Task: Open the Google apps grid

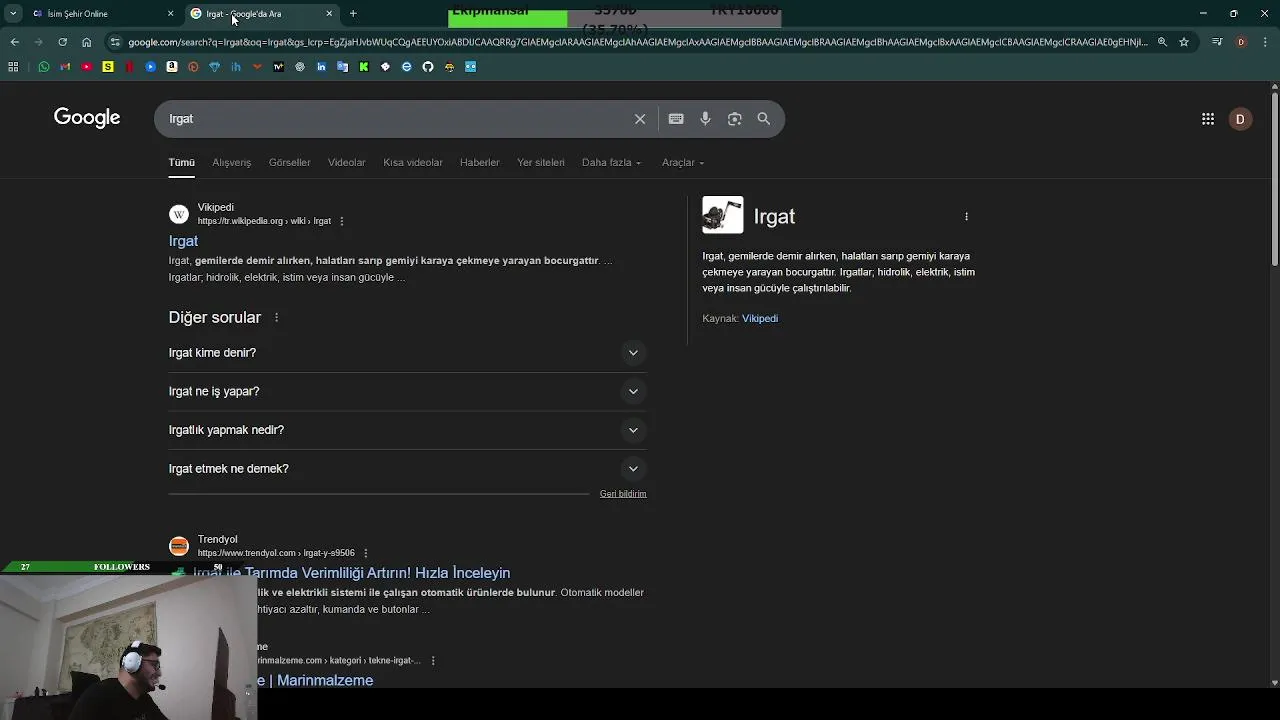Action: tap(1208, 119)
